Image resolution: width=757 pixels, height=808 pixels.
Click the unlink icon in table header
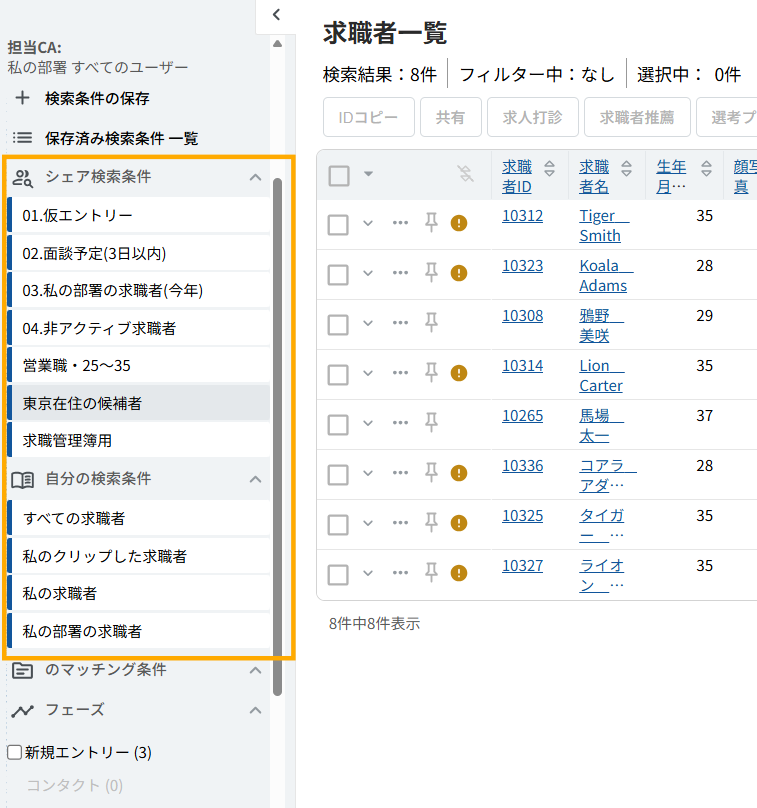click(466, 175)
